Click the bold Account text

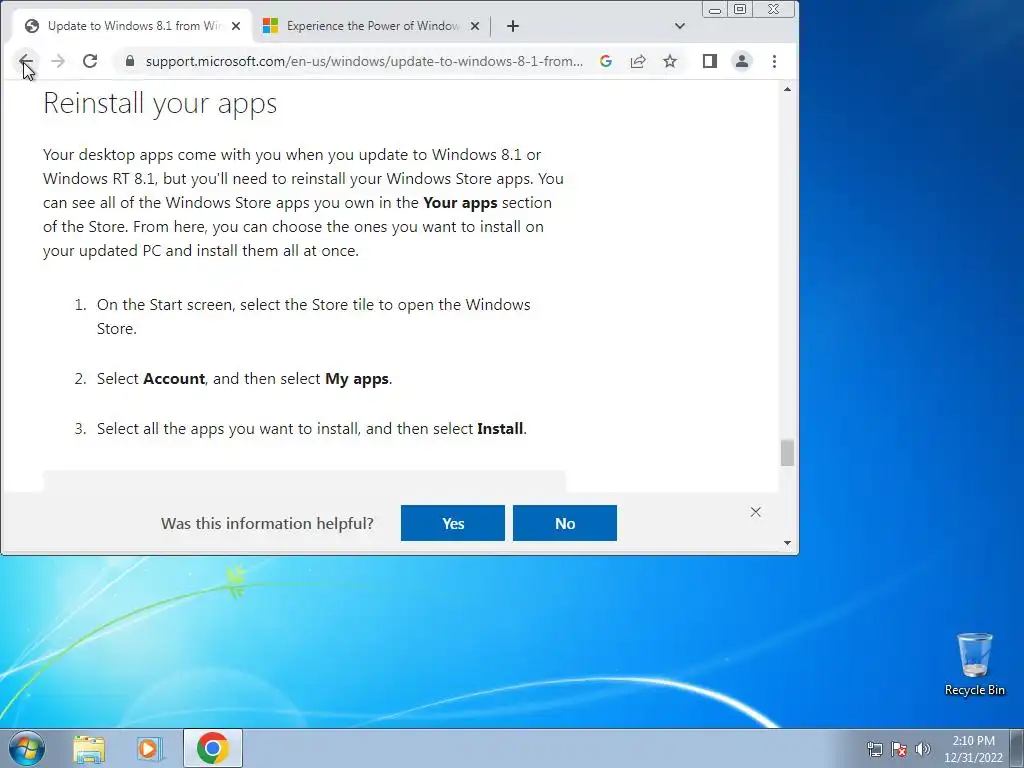[x=174, y=379]
